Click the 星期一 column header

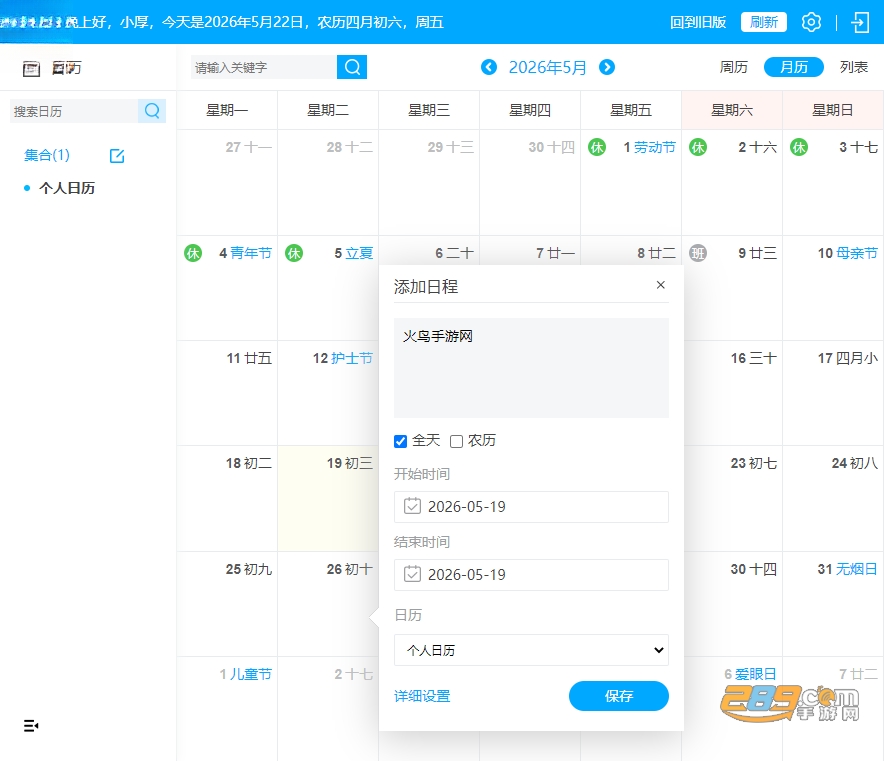point(227,110)
